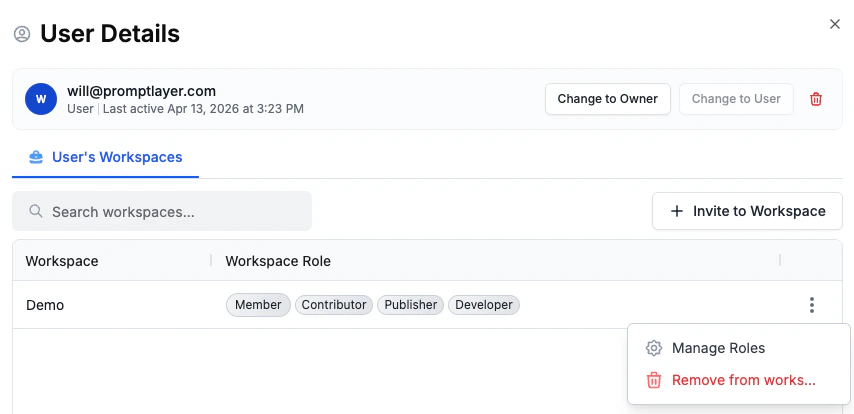854x414 pixels.
Task: Click the disabled Change to User button
Action: click(736, 99)
